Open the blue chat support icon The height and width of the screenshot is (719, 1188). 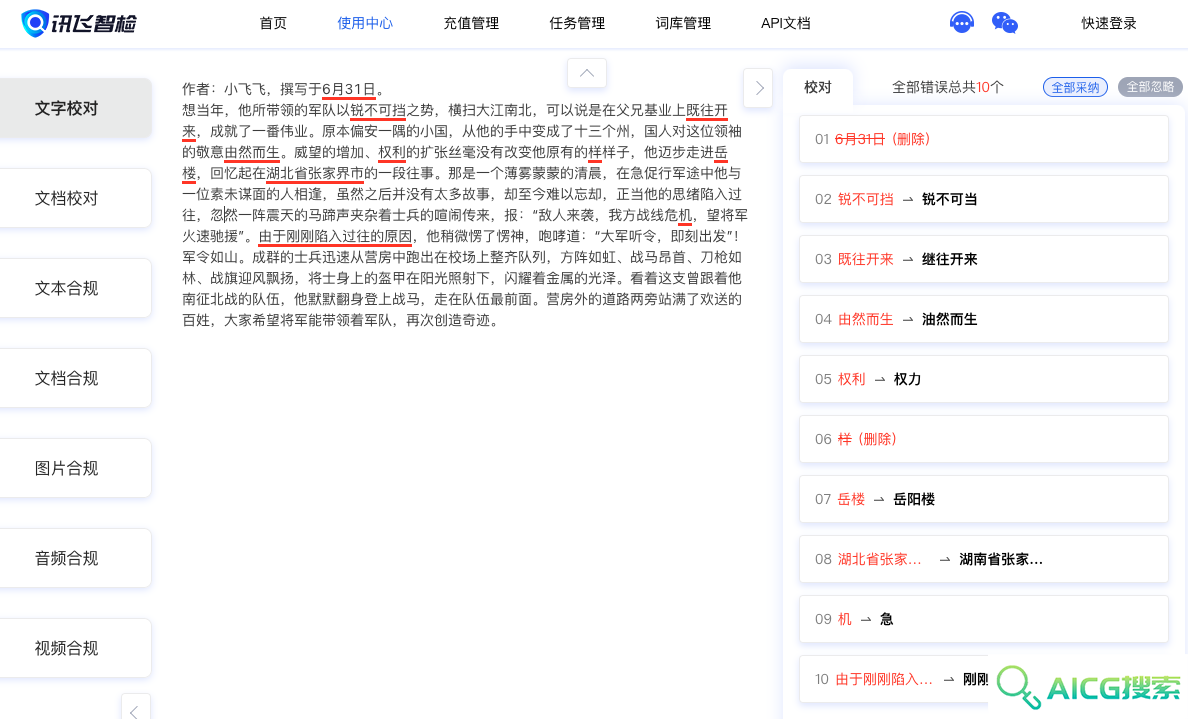click(961, 23)
